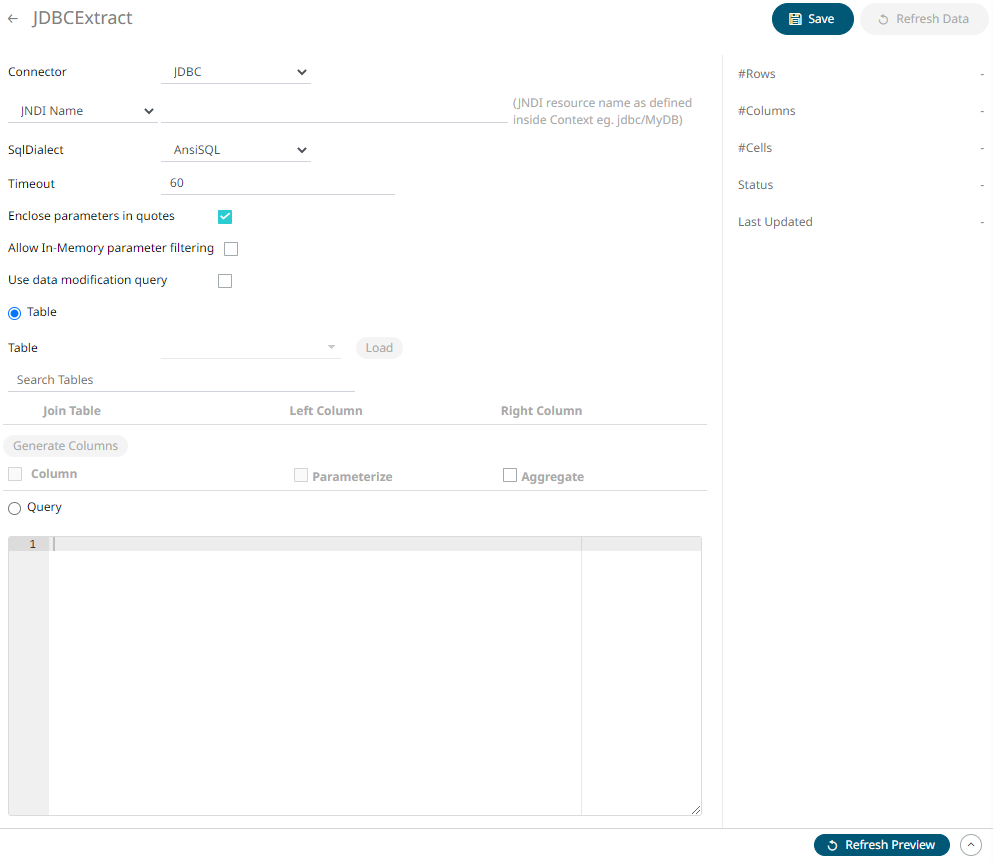Click the JNDI resource name input field

[334, 111]
